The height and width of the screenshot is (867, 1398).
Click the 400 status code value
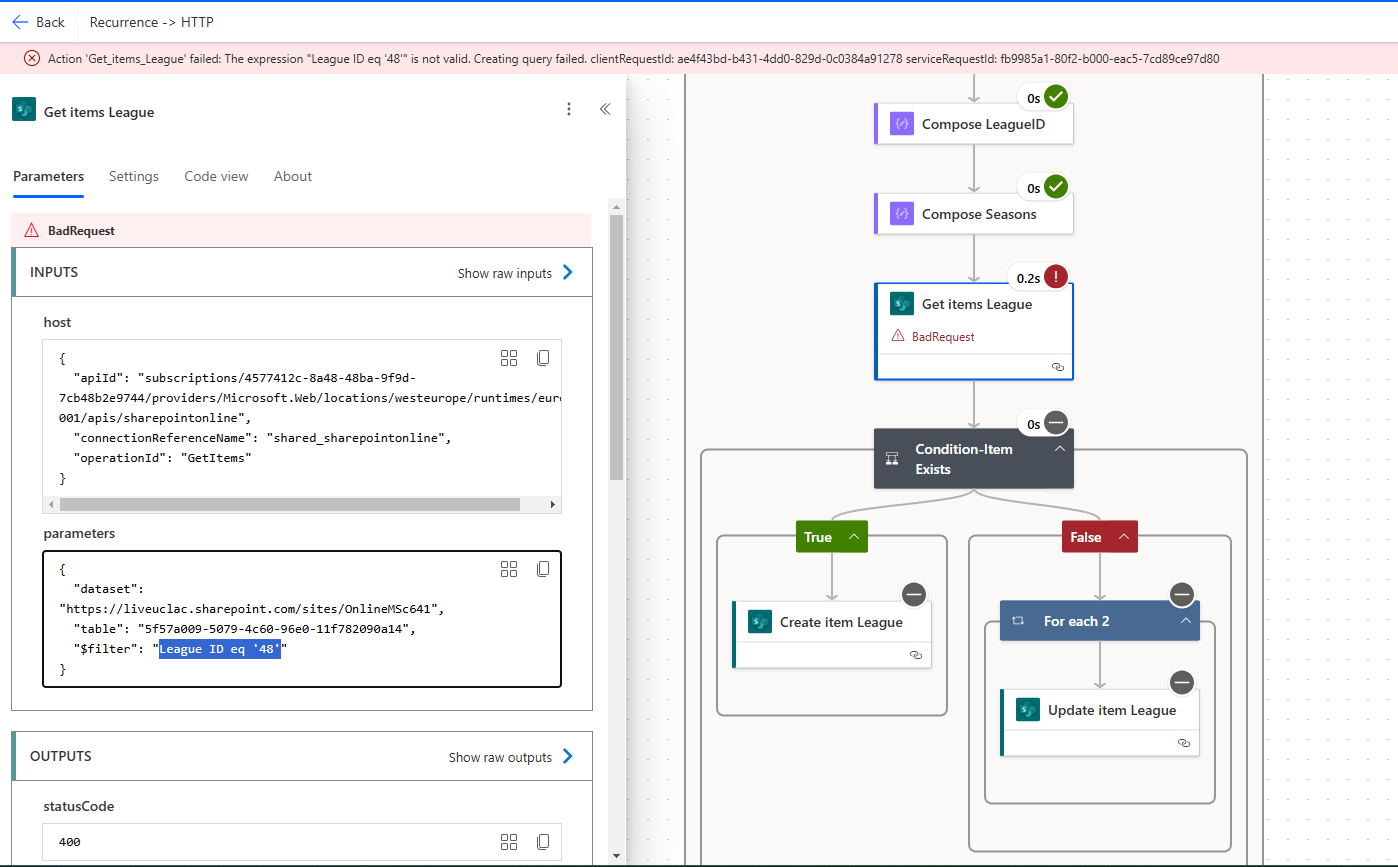click(x=70, y=842)
